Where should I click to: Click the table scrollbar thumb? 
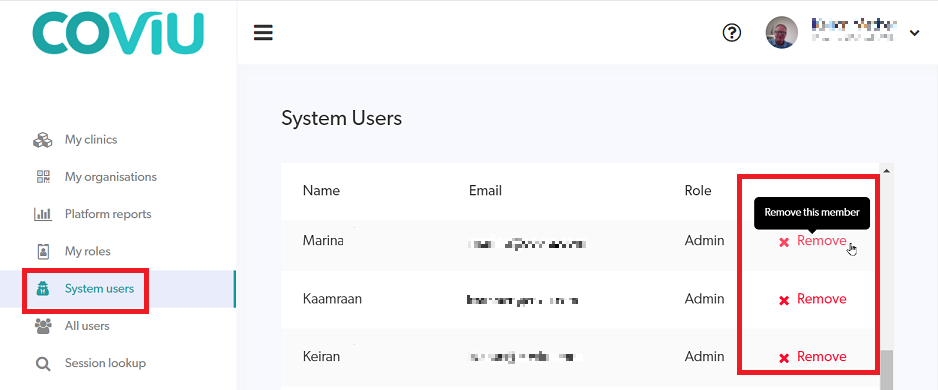click(886, 370)
